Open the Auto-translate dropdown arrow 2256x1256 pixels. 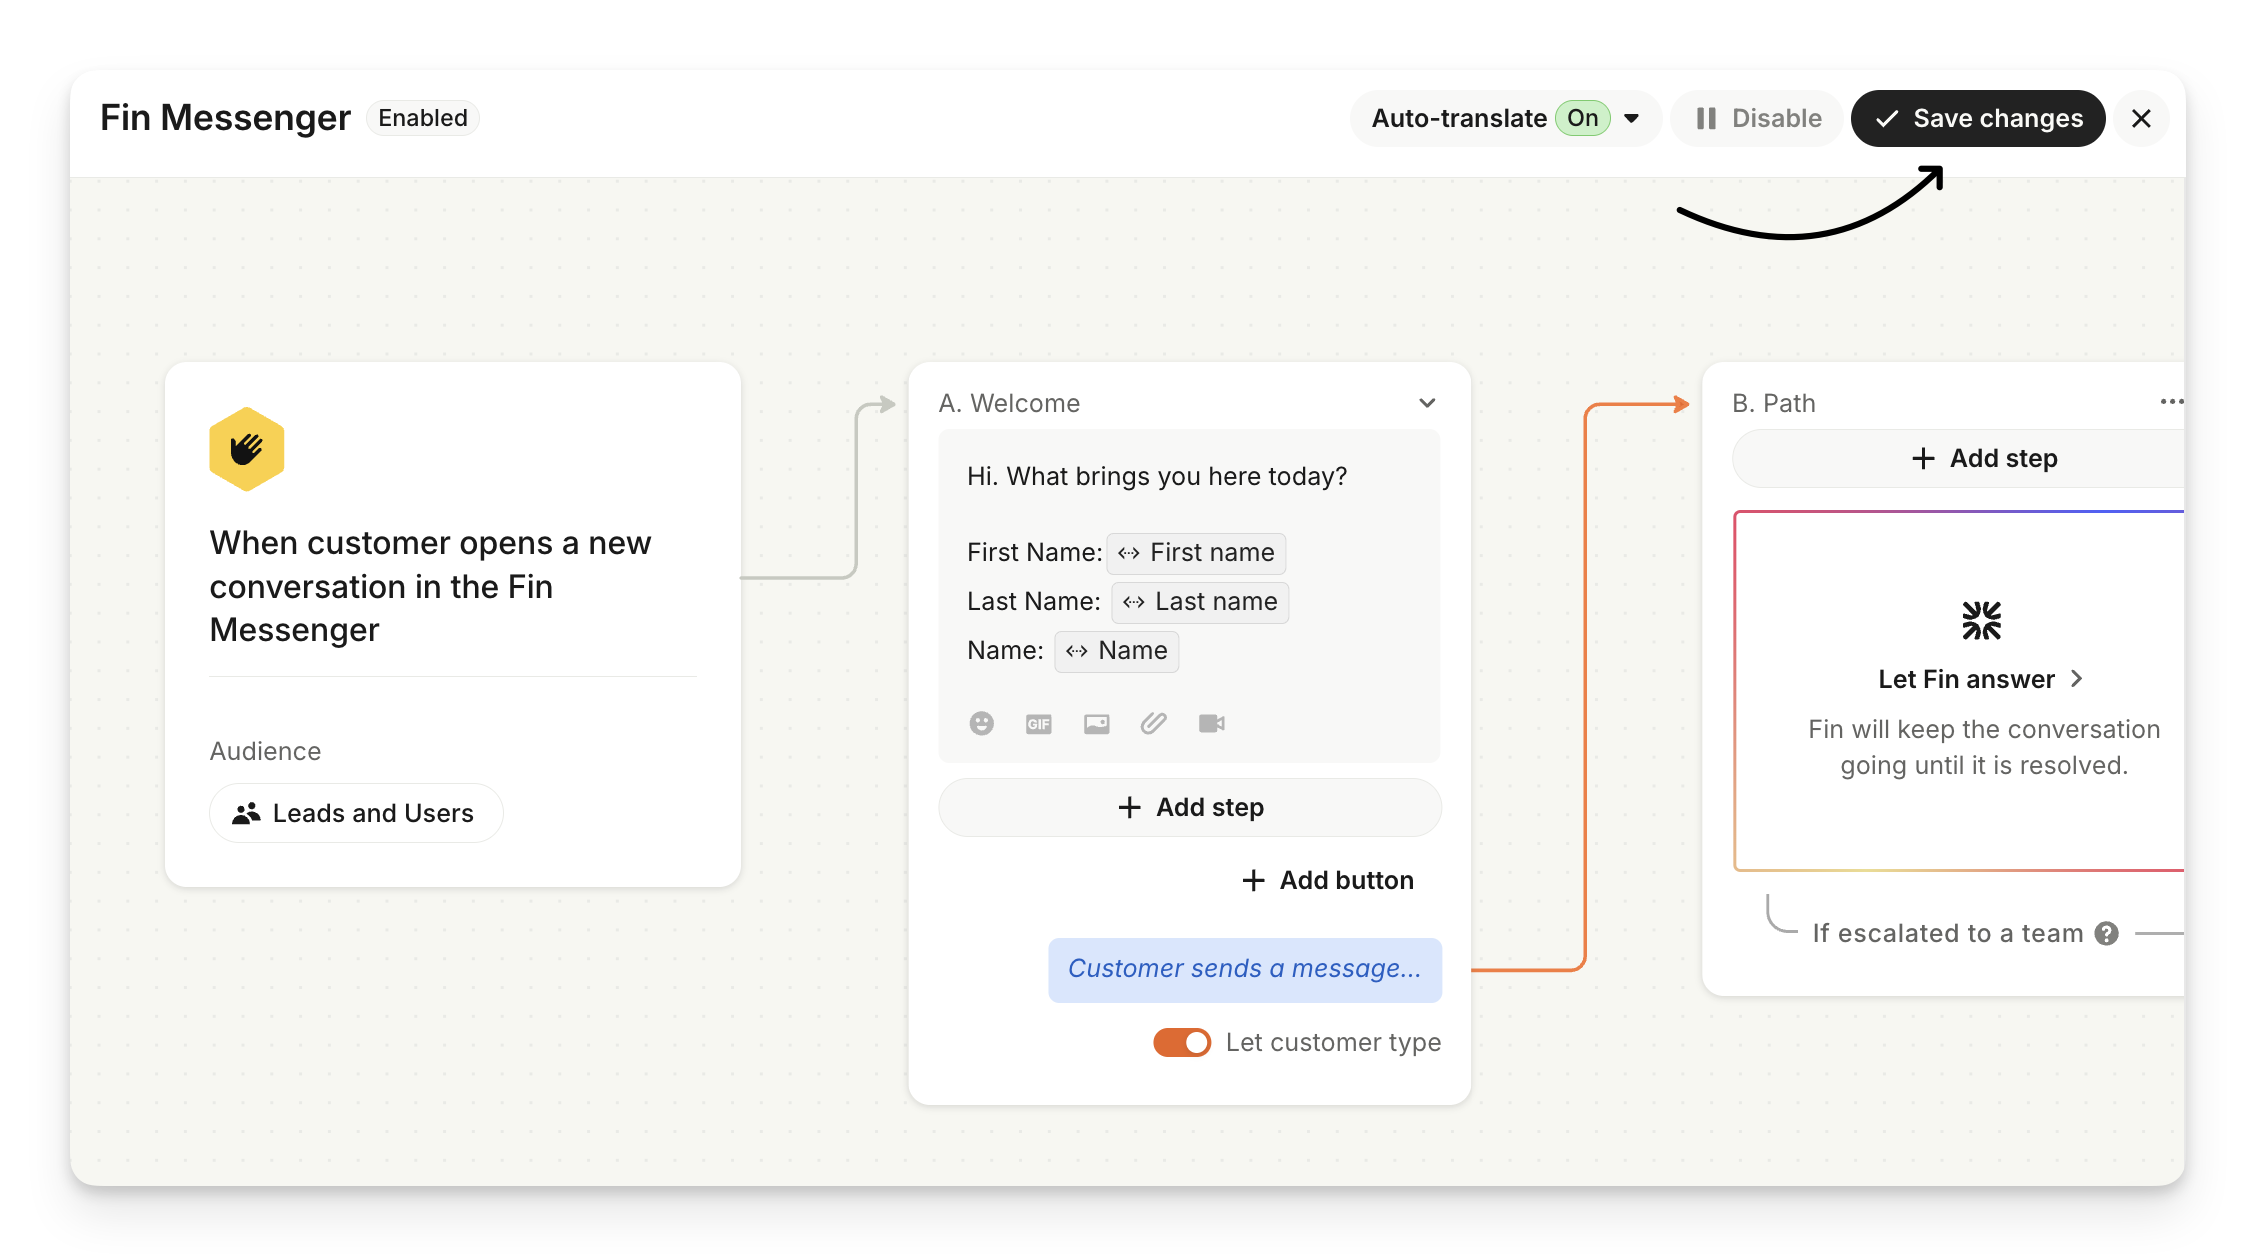coord(1632,118)
